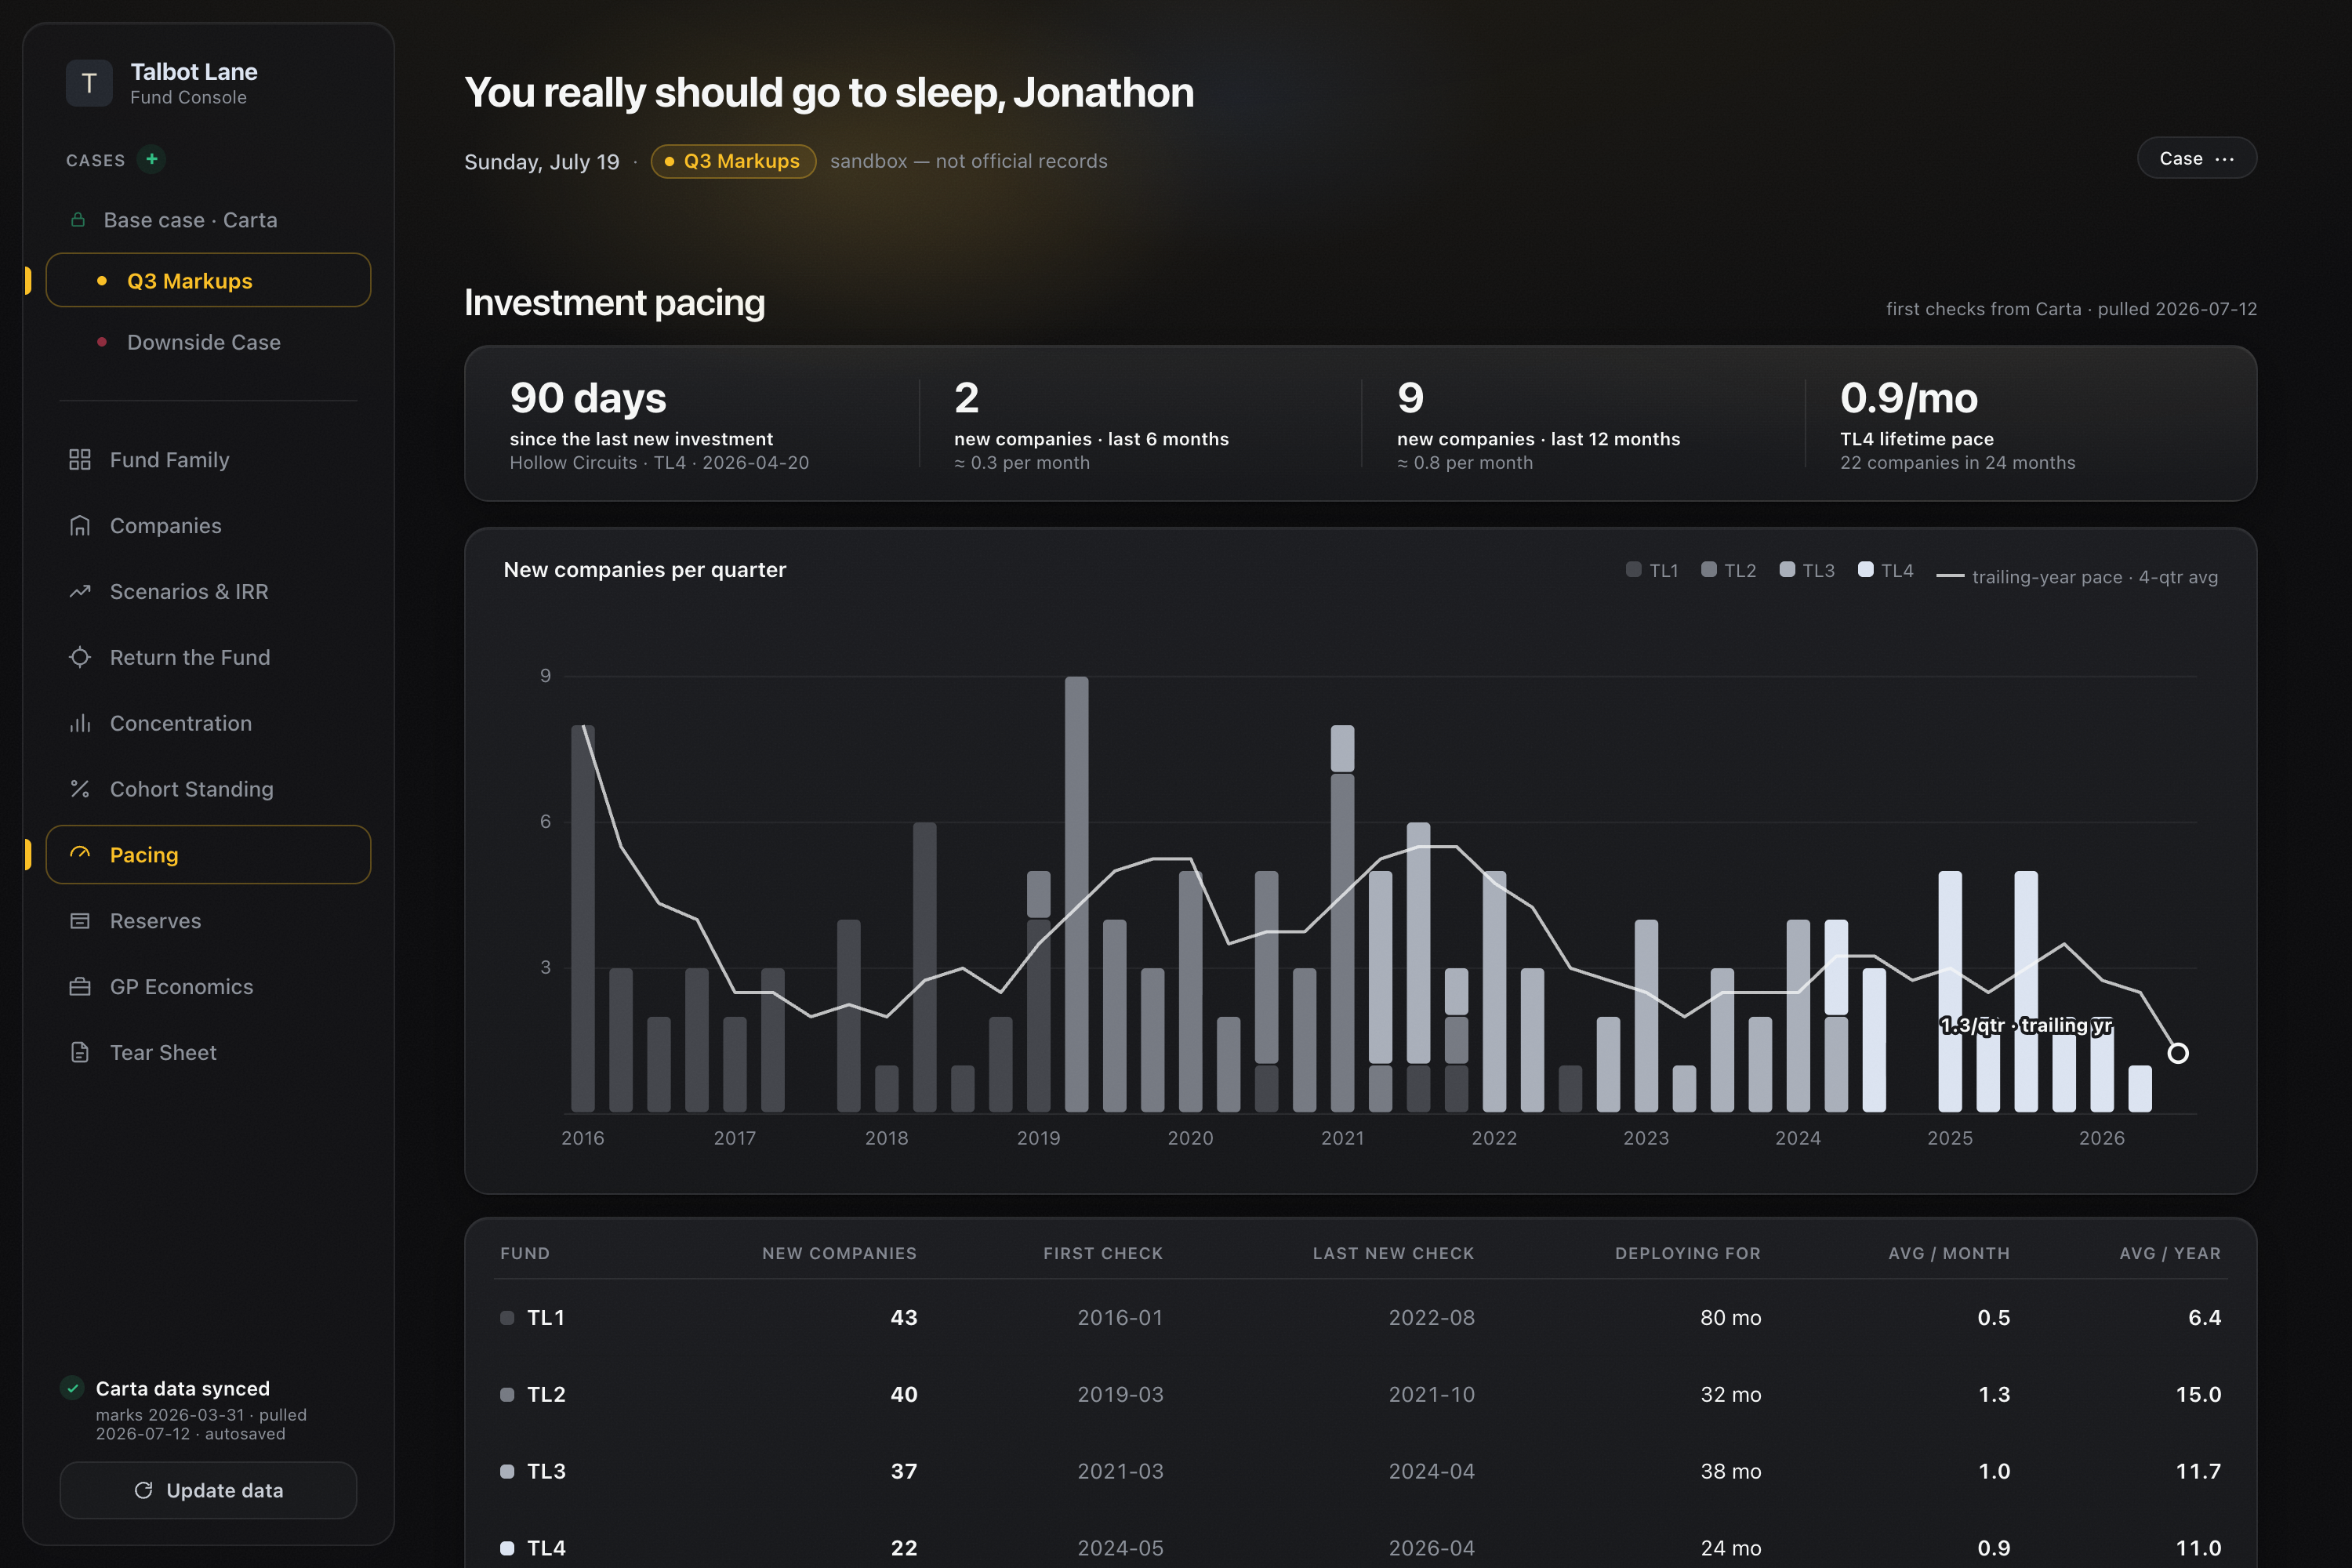Viewport: 2352px width, 1568px height.
Task: Open Fund Family grid icon
Action: (80, 460)
